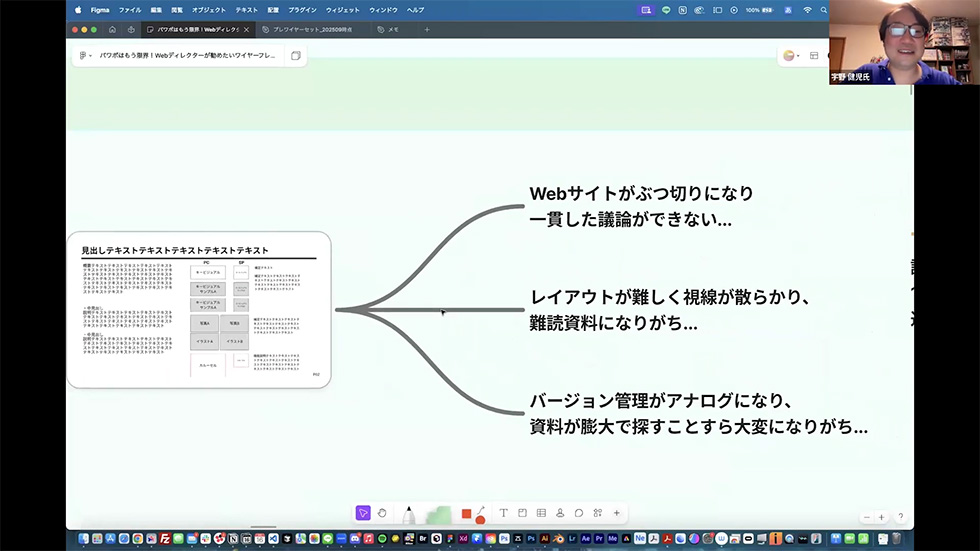Pick the marker pen drawing tool
This screenshot has width=980, height=551.
coord(409,514)
